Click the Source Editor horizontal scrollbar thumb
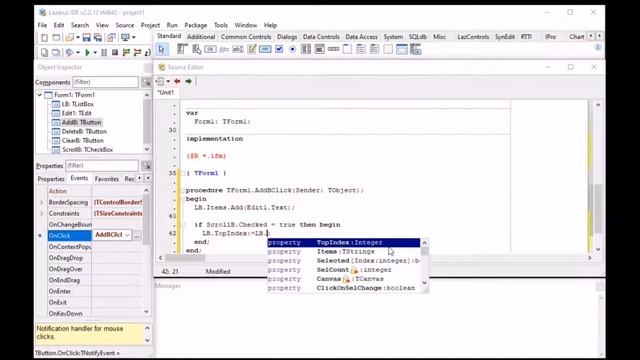 coord(185,258)
